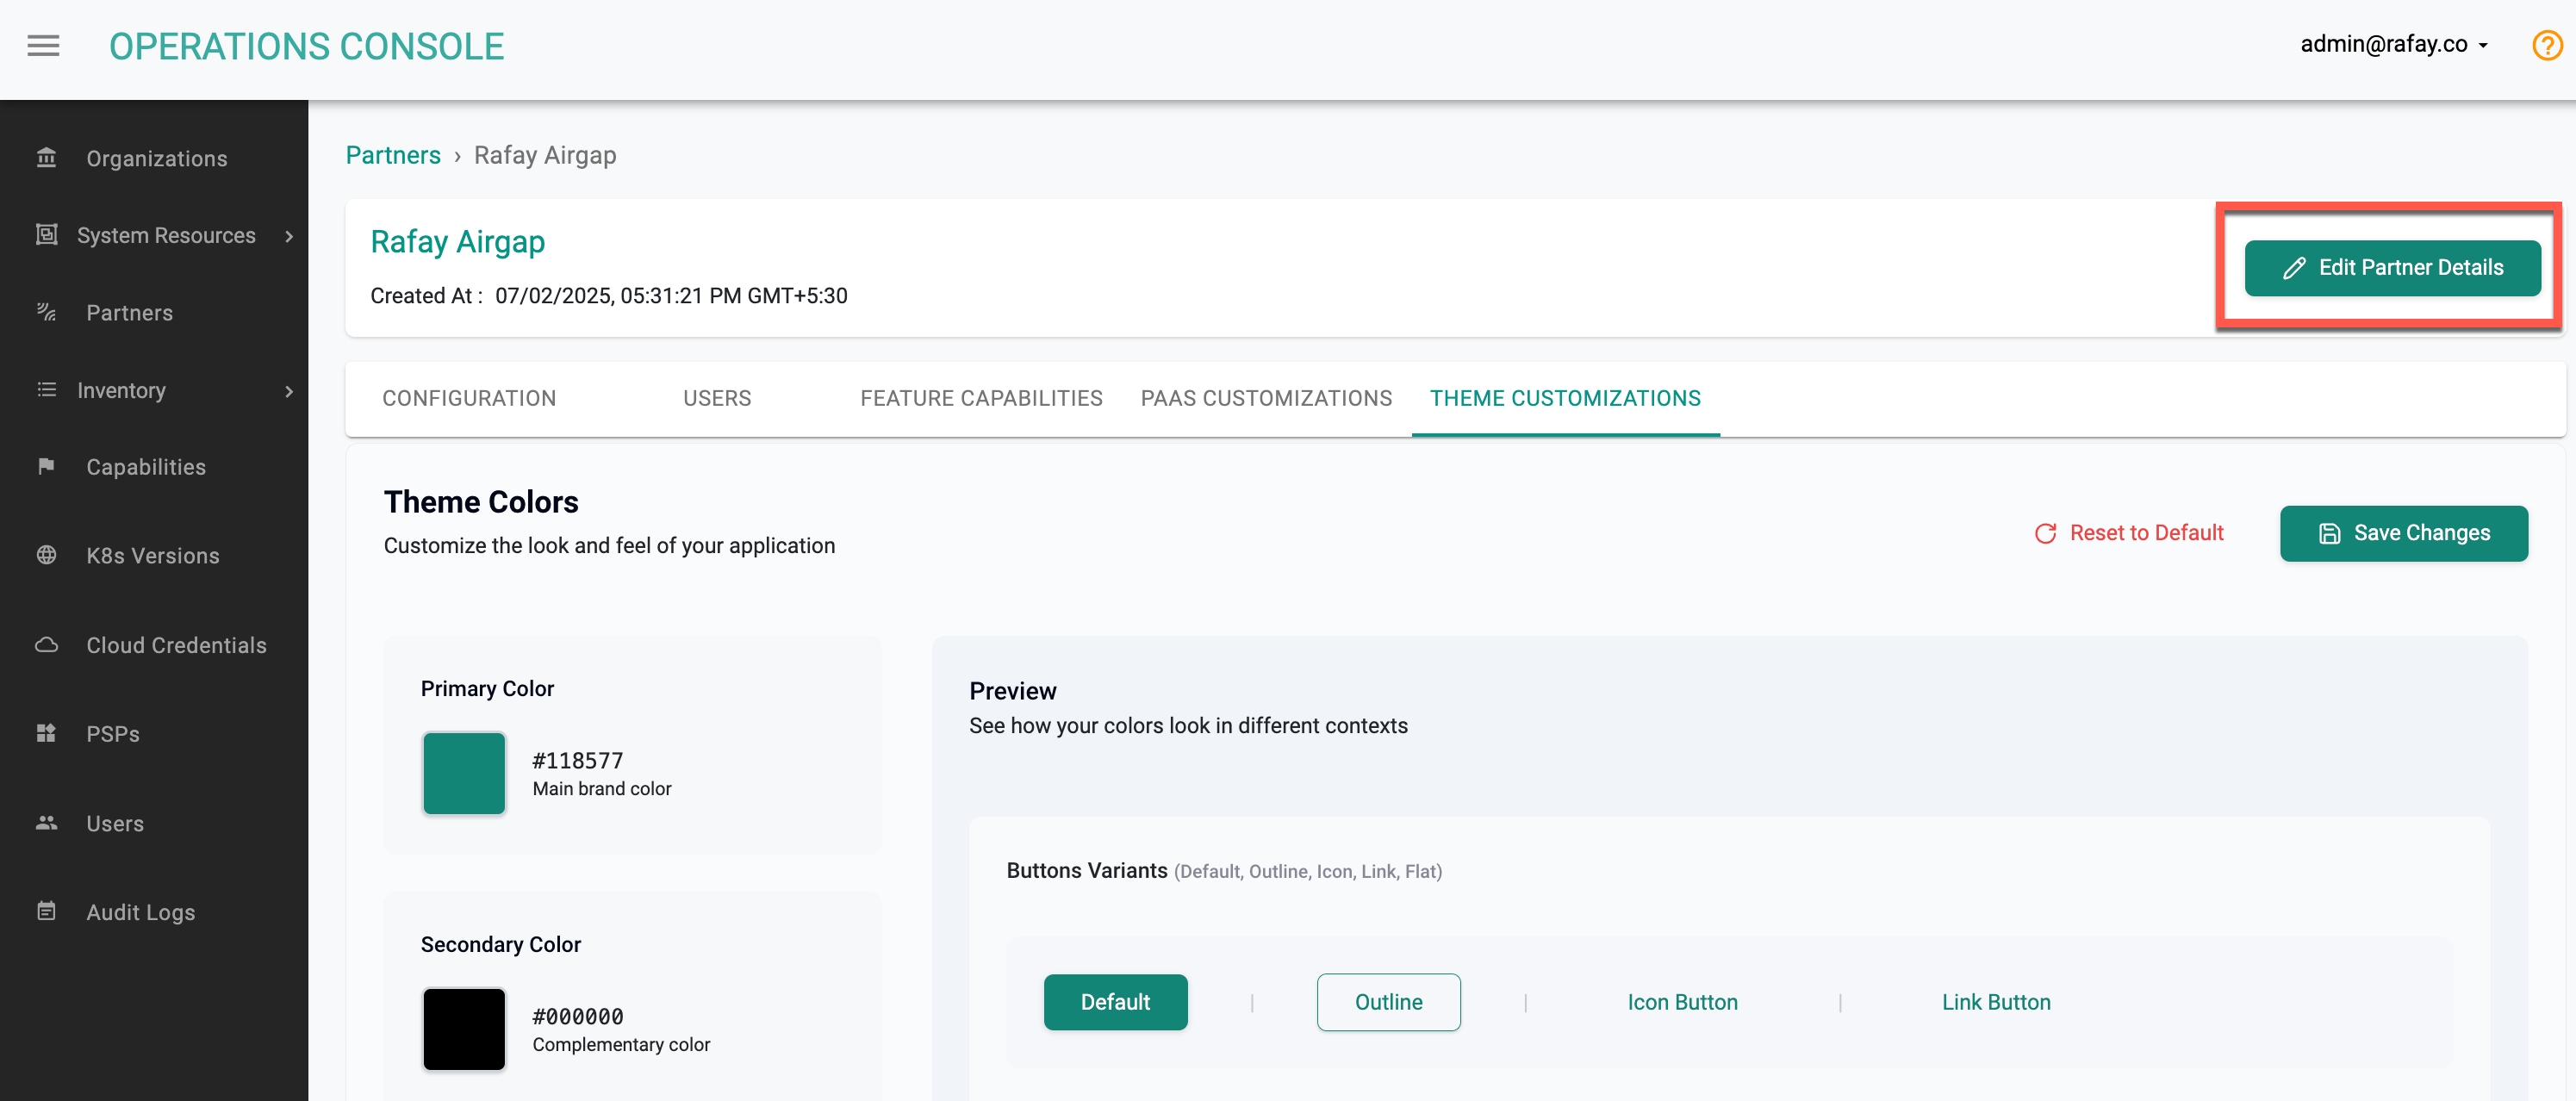Image resolution: width=2576 pixels, height=1101 pixels.
Task: Click the System Resources sidebar icon
Action: (x=46, y=235)
